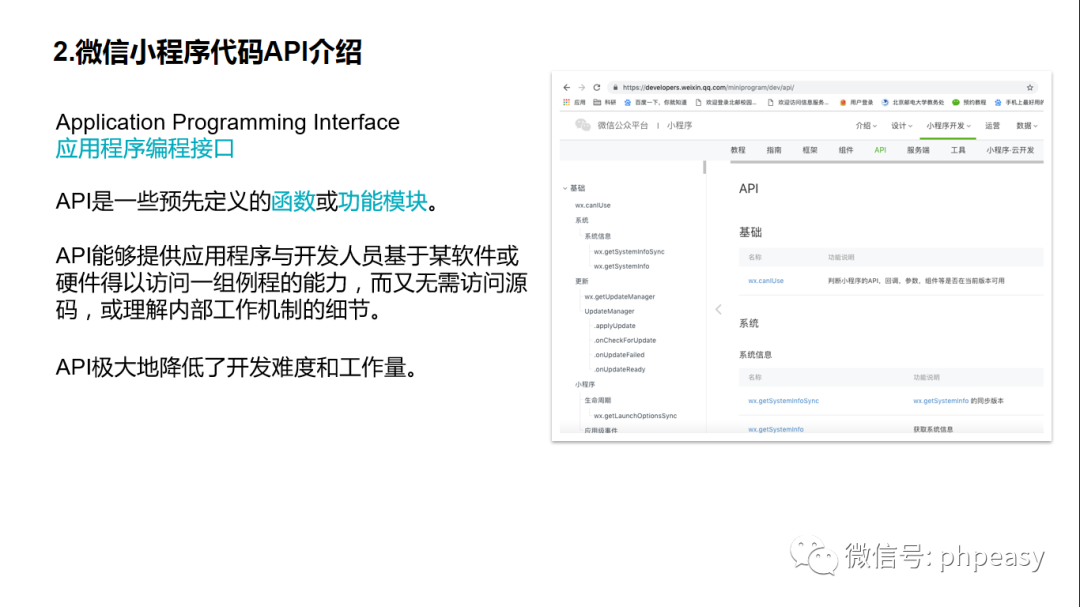Open the 小程序开发 dropdown menu
The image size is (1080, 607).
coord(948,125)
